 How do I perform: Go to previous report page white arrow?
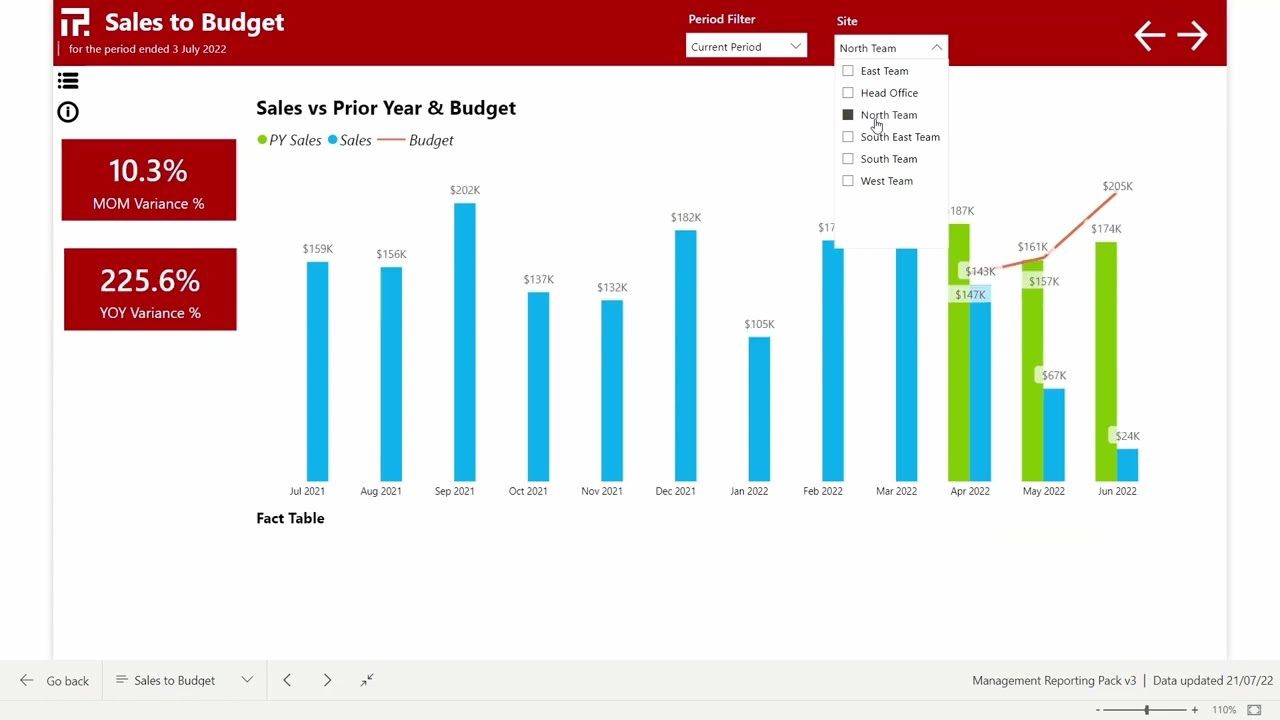pos(1149,36)
